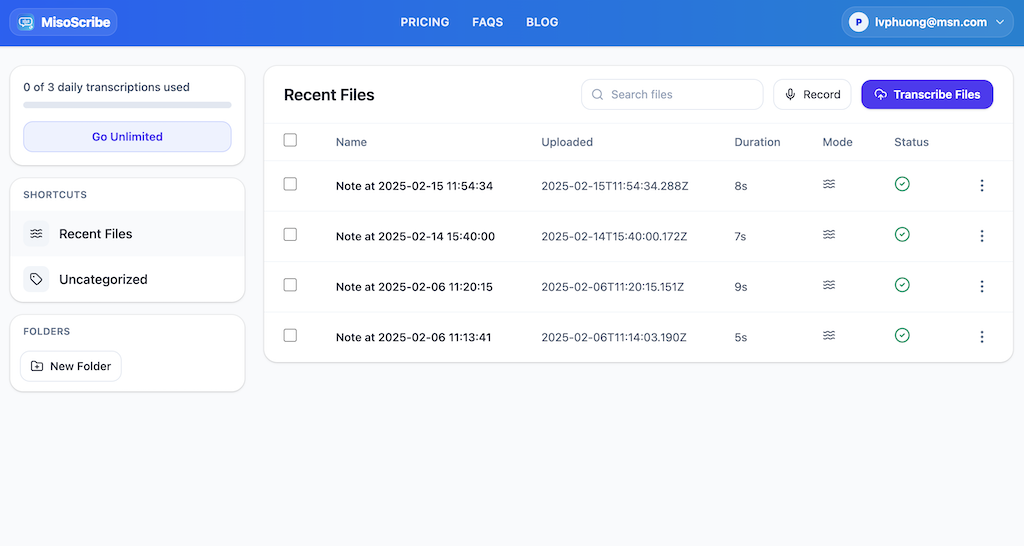This screenshot has height=546, width=1024.
Task: Click the Recent Files shortcut waves icon
Action: (36, 234)
